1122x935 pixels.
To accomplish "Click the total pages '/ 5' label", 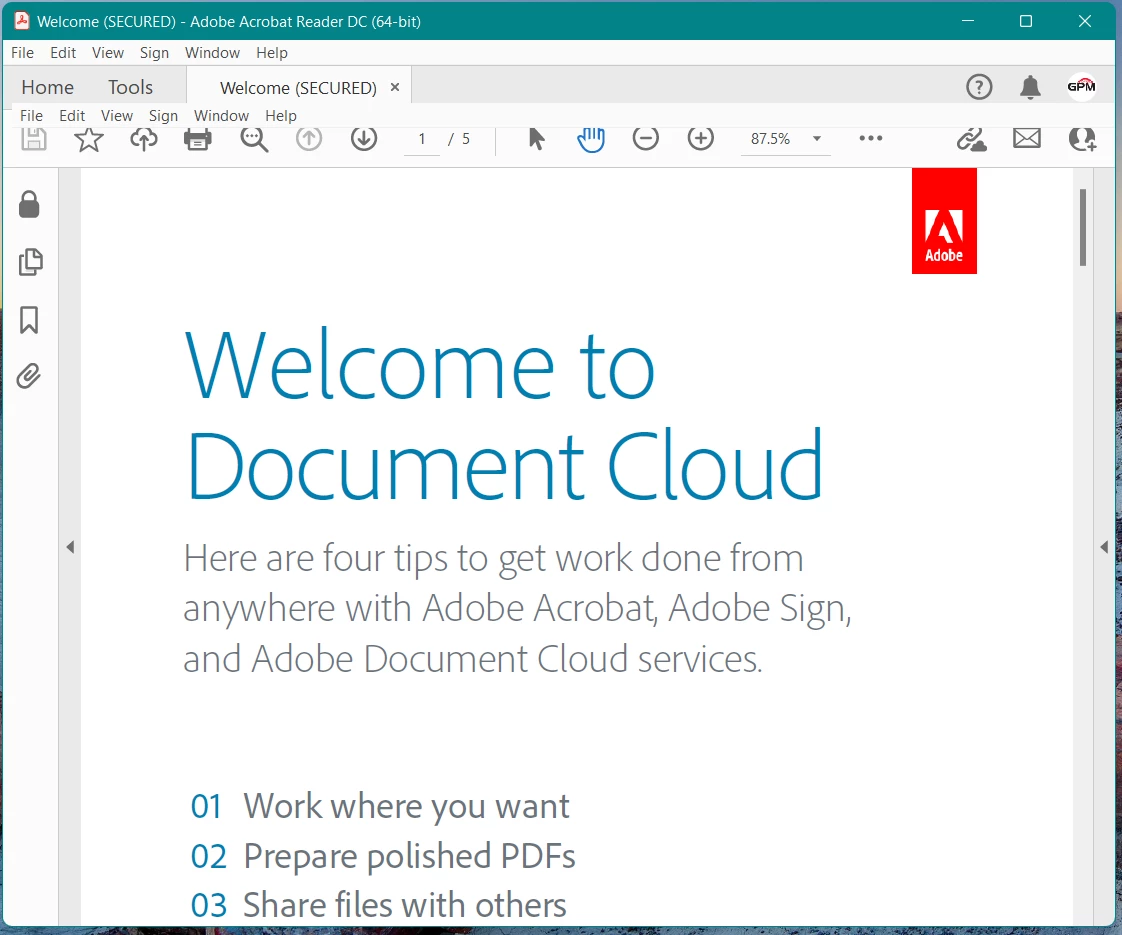I will 459,139.
